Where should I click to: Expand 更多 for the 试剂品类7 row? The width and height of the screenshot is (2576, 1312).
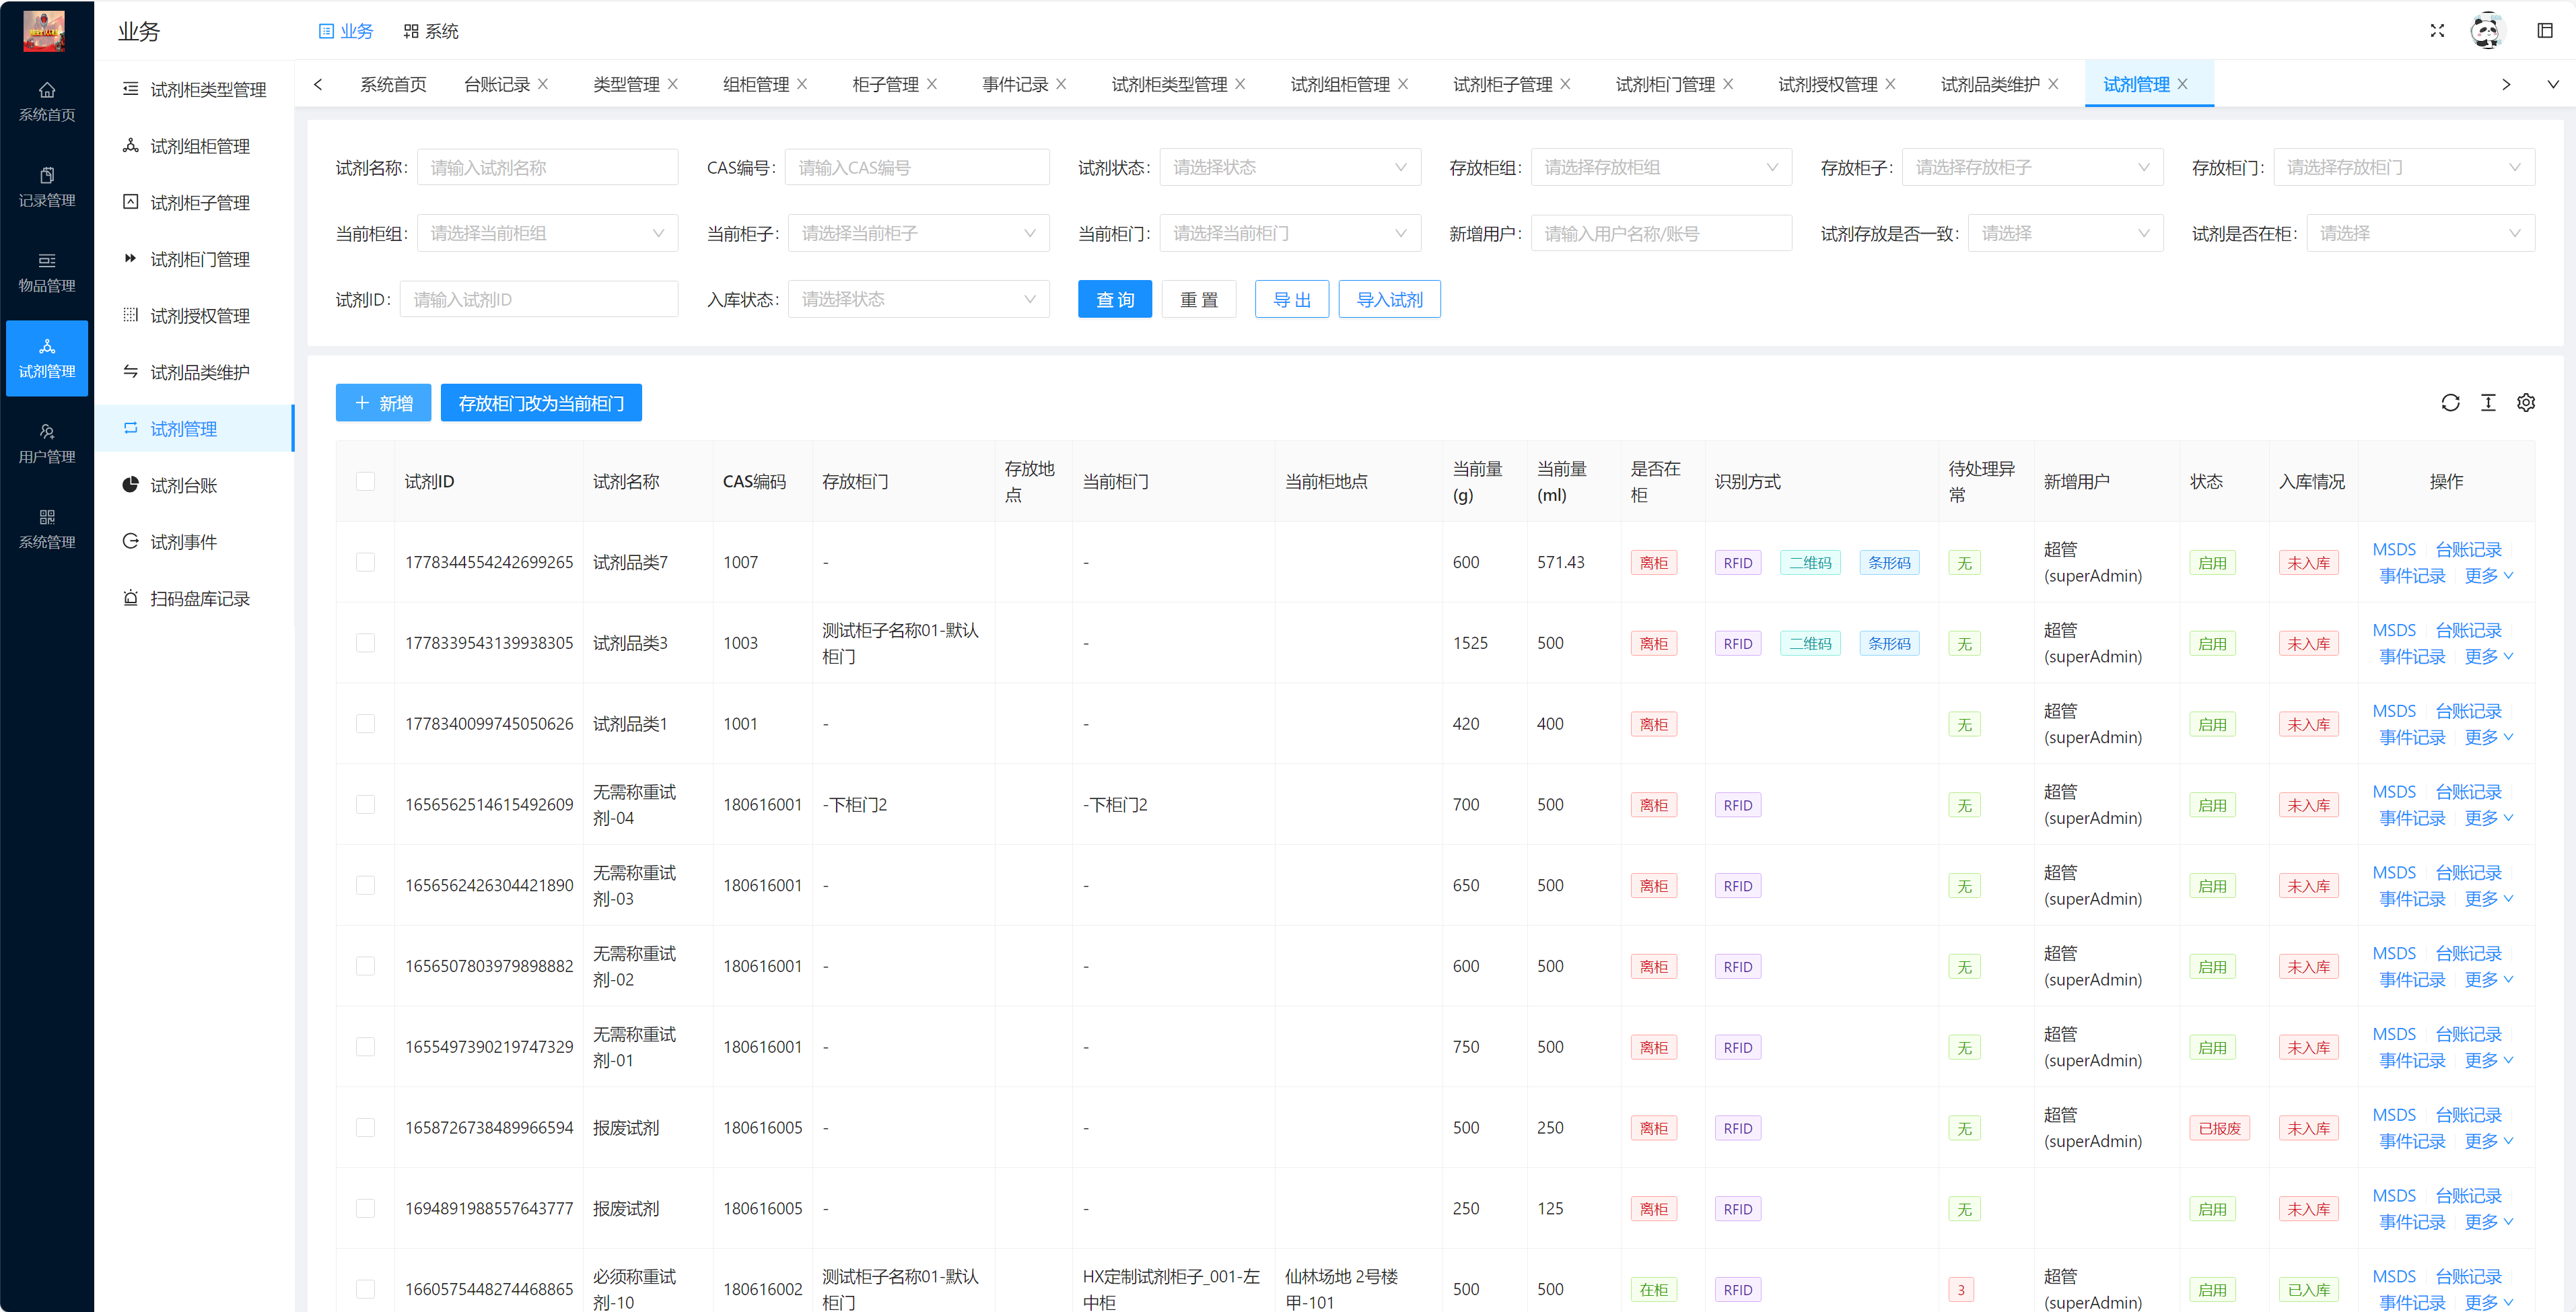(2489, 576)
